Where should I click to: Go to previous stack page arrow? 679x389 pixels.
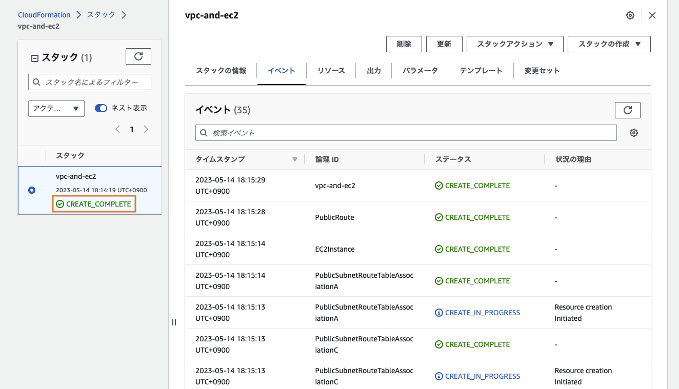pos(117,129)
